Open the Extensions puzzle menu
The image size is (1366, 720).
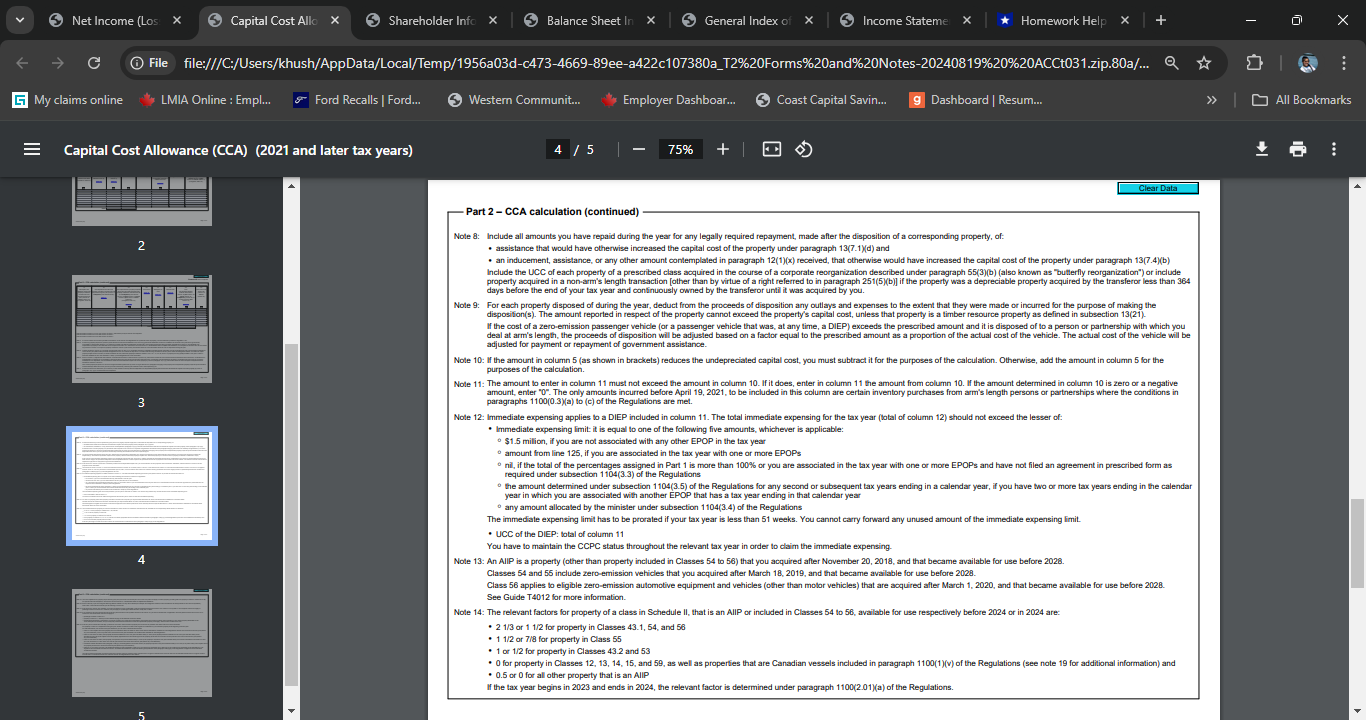tap(1255, 63)
